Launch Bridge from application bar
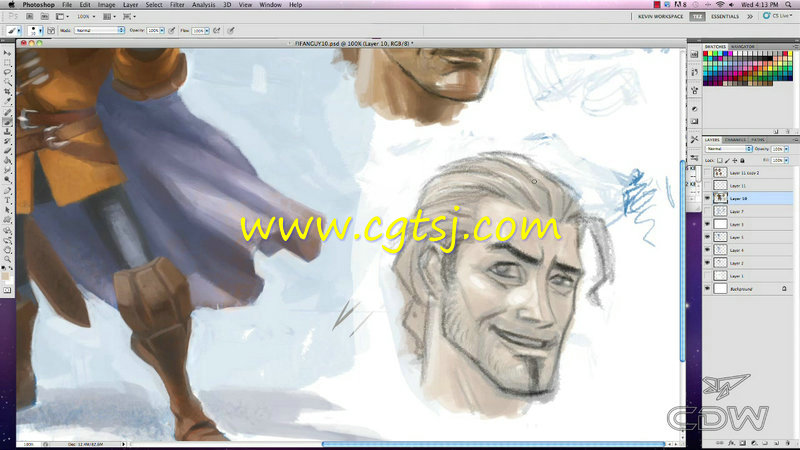This screenshot has height=450, width=800. 30,16
